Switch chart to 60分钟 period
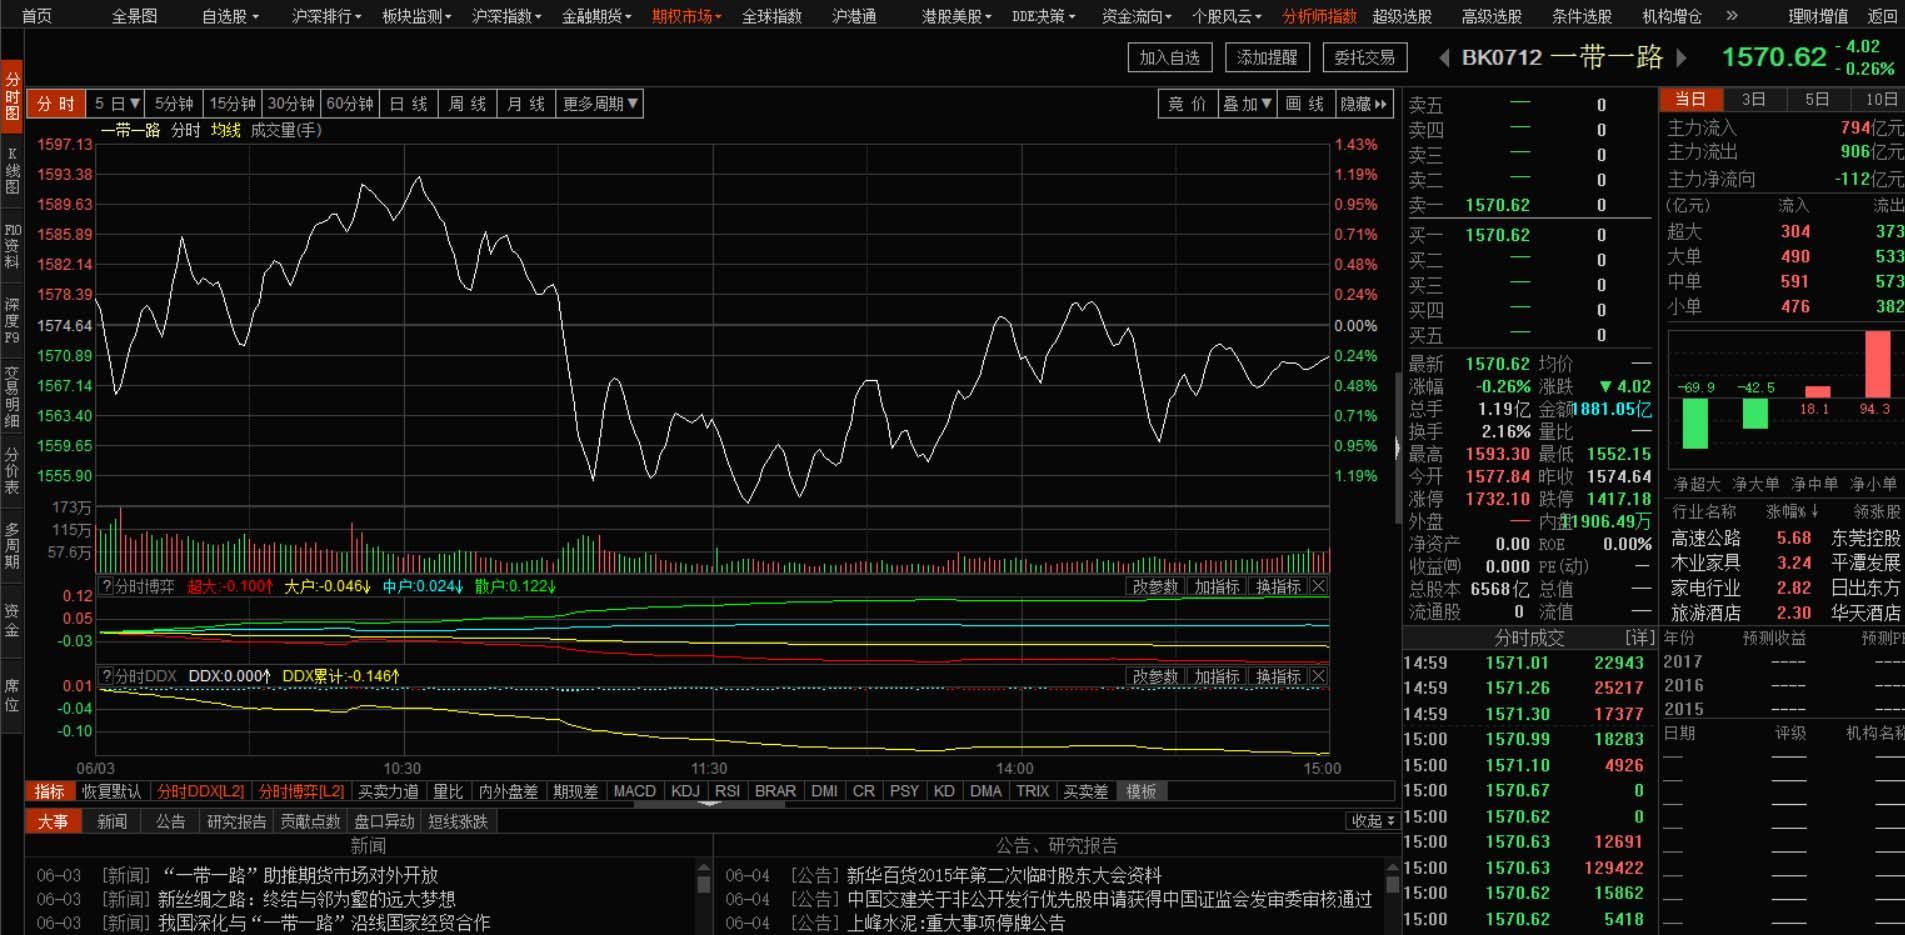The image size is (1905, 935). pos(350,104)
